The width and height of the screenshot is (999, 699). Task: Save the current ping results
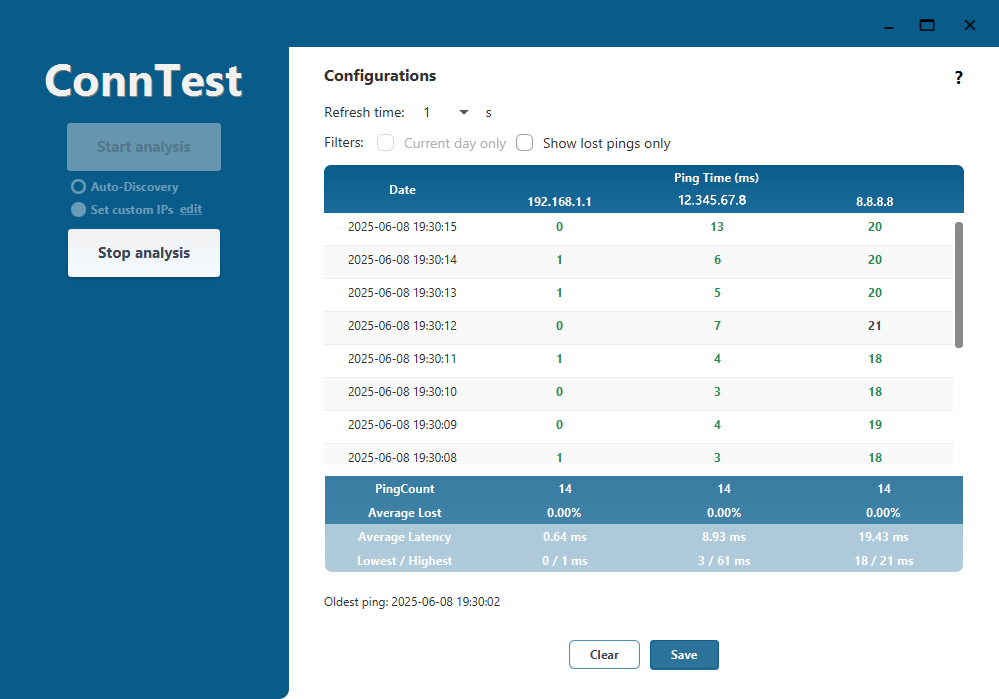coord(684,654)
